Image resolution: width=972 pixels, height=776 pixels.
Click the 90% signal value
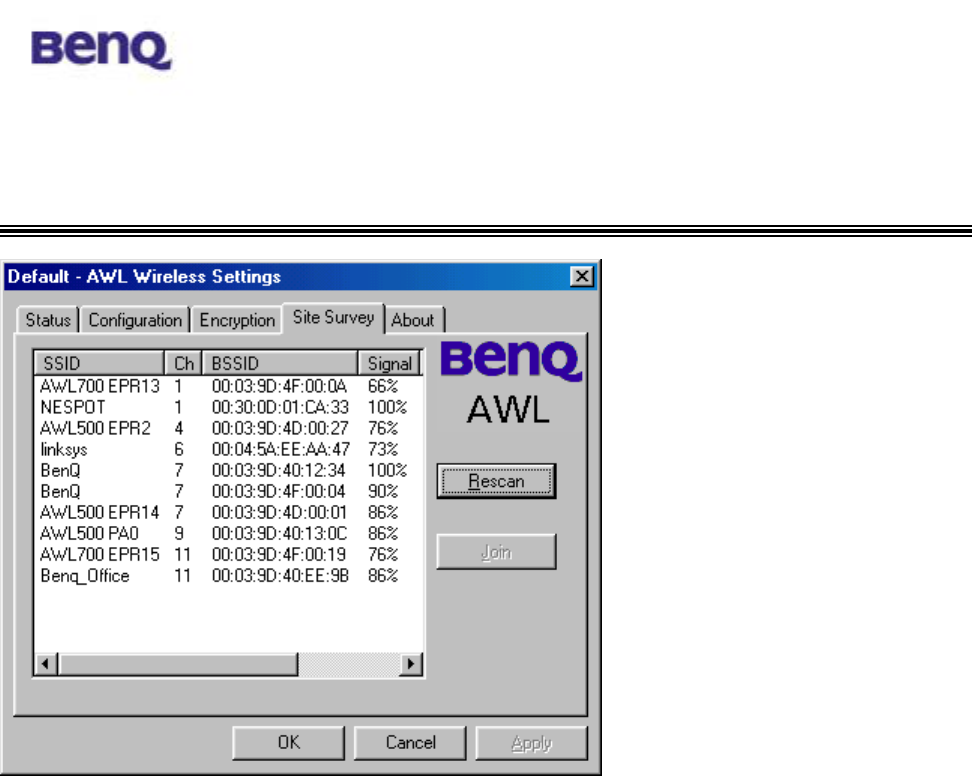pos(382,492)
